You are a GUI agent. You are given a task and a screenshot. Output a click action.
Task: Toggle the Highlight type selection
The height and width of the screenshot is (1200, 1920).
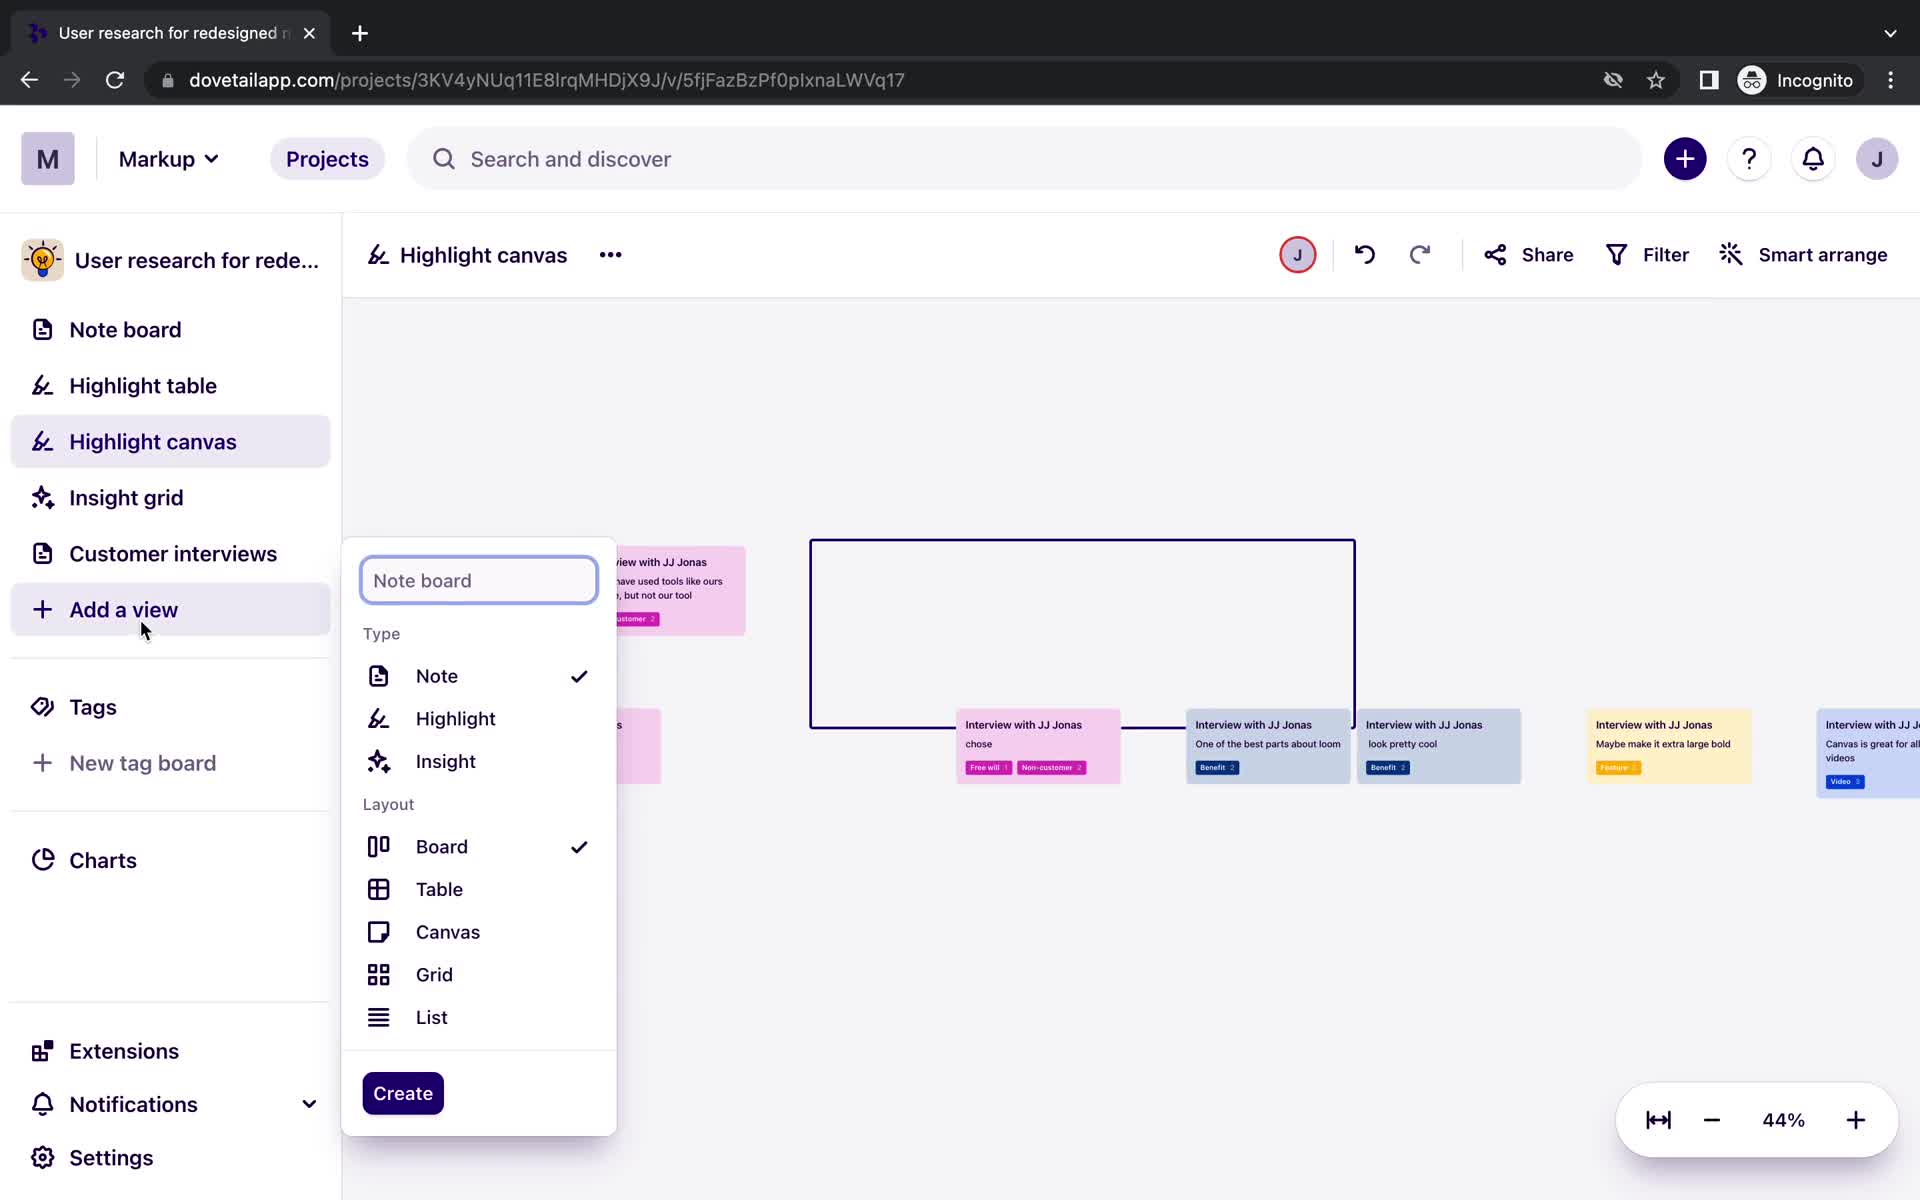455,718
